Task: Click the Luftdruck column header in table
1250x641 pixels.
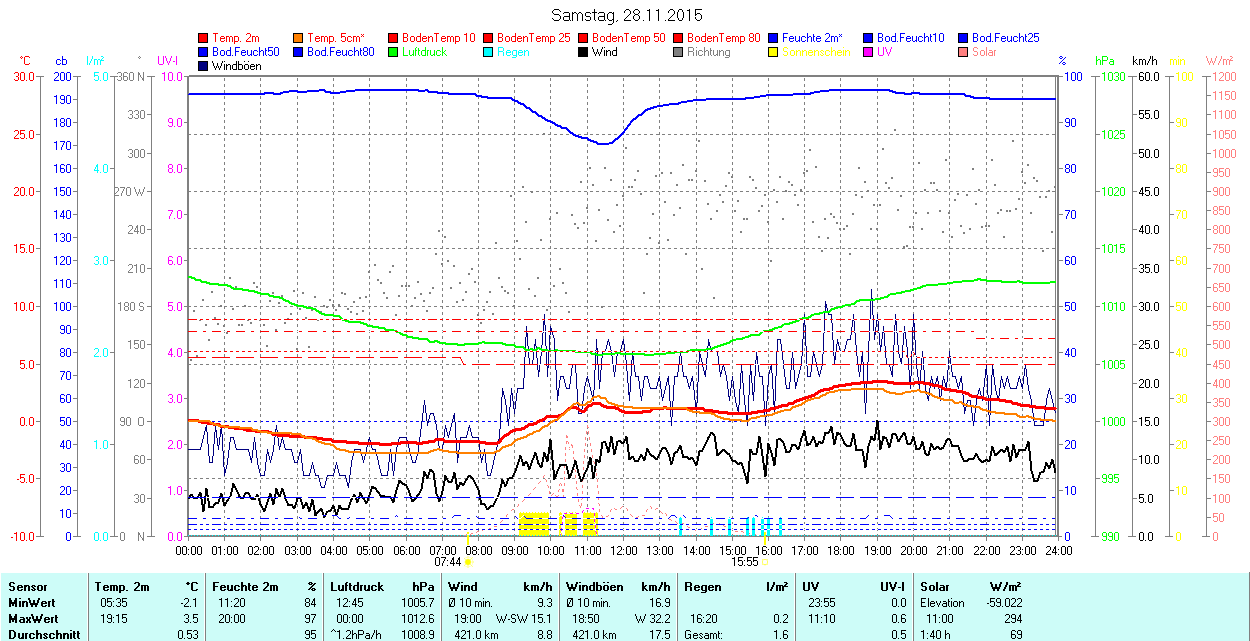Action: 357,587
